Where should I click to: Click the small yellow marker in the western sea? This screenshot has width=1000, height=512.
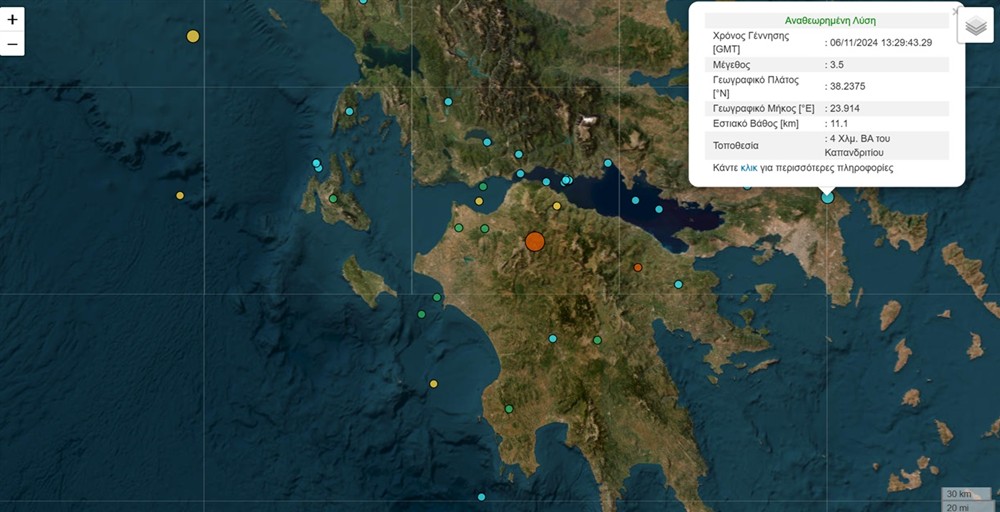(x=180, y=195)
